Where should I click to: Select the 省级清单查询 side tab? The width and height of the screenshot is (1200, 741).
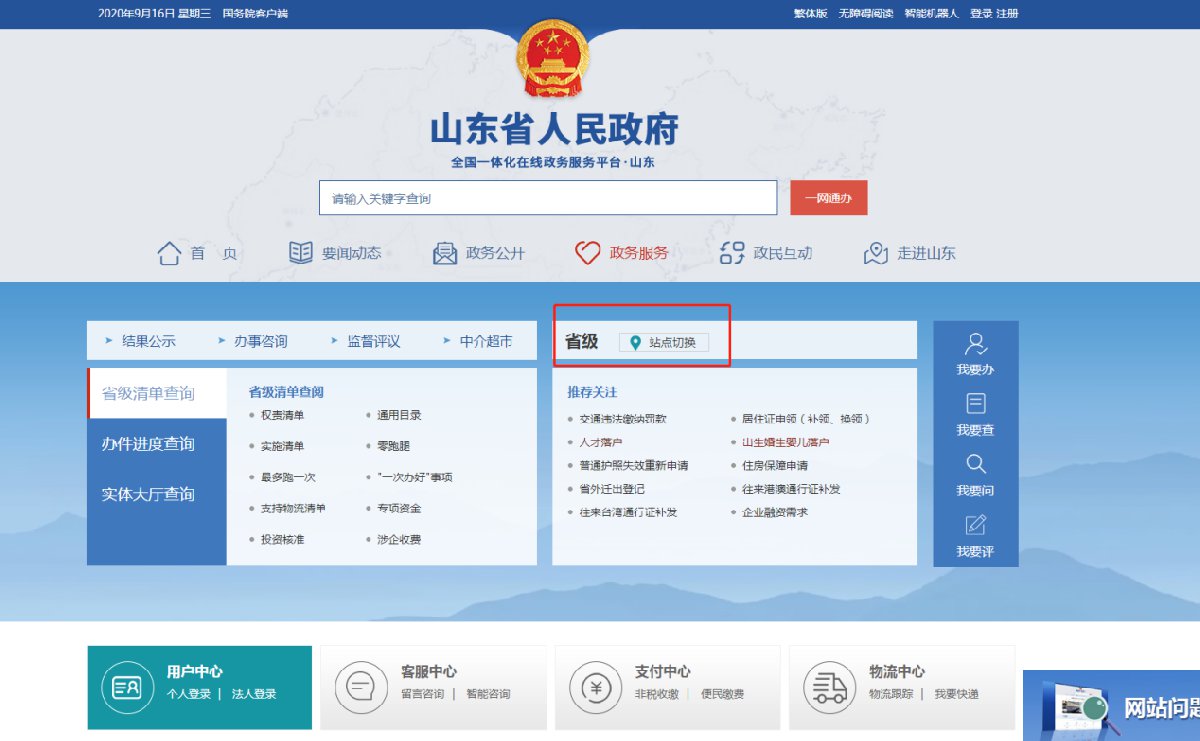[x=157, y=393]
